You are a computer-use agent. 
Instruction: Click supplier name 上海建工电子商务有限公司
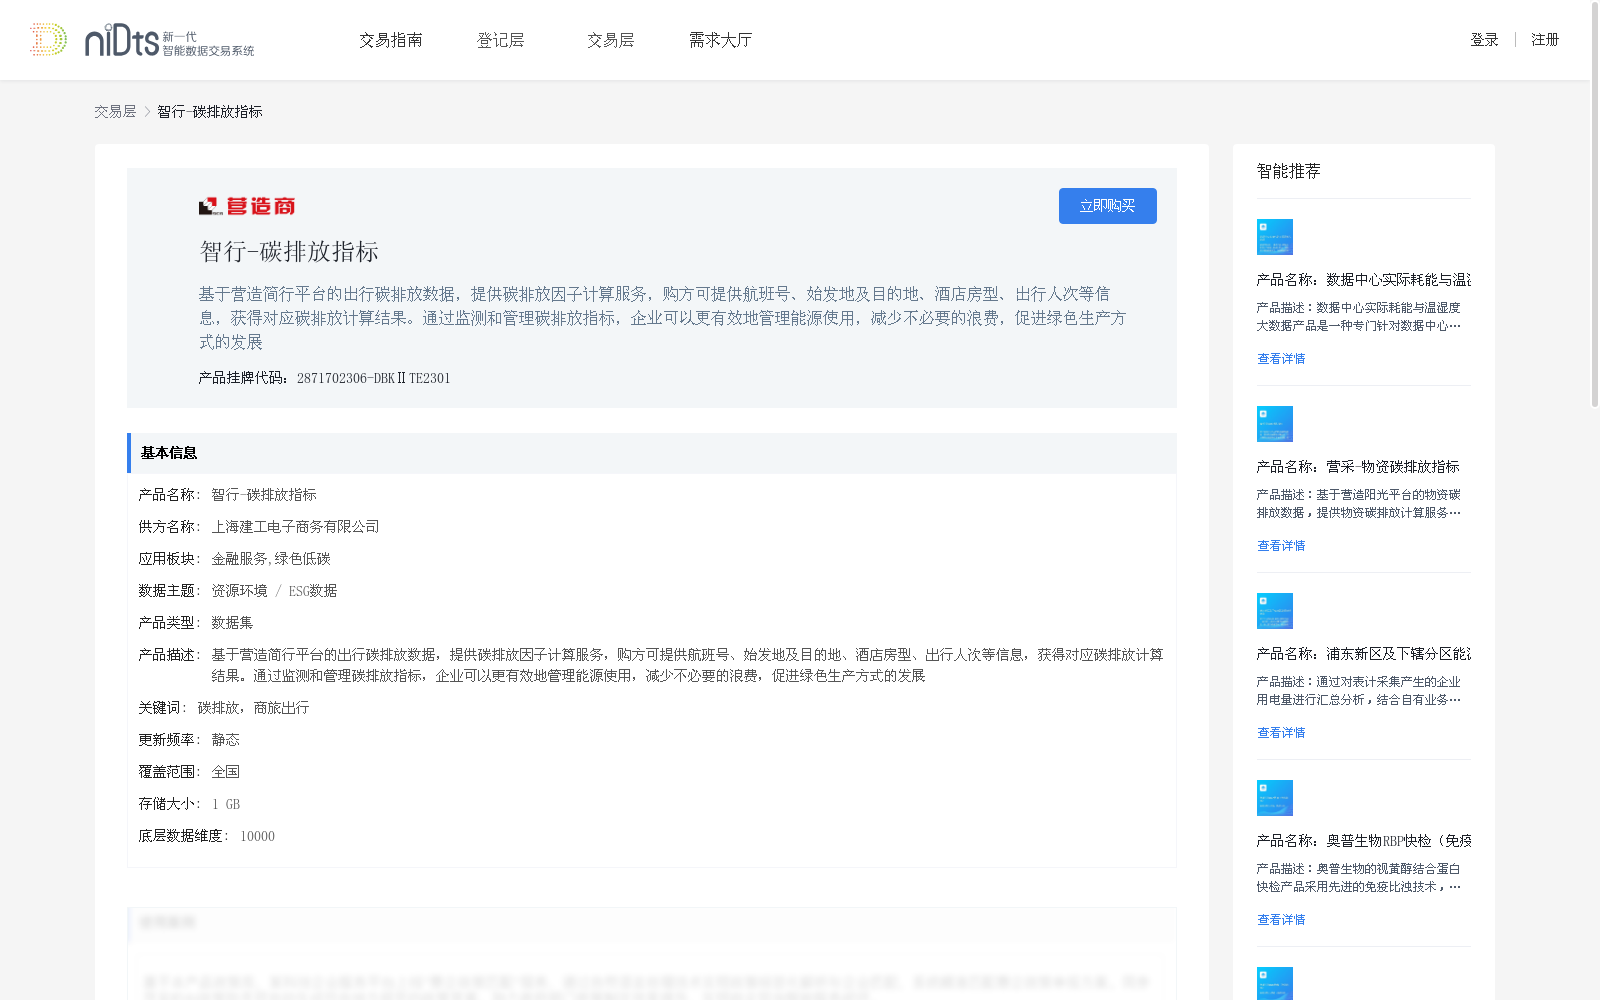pyautogui.click(x=295, y=527)
